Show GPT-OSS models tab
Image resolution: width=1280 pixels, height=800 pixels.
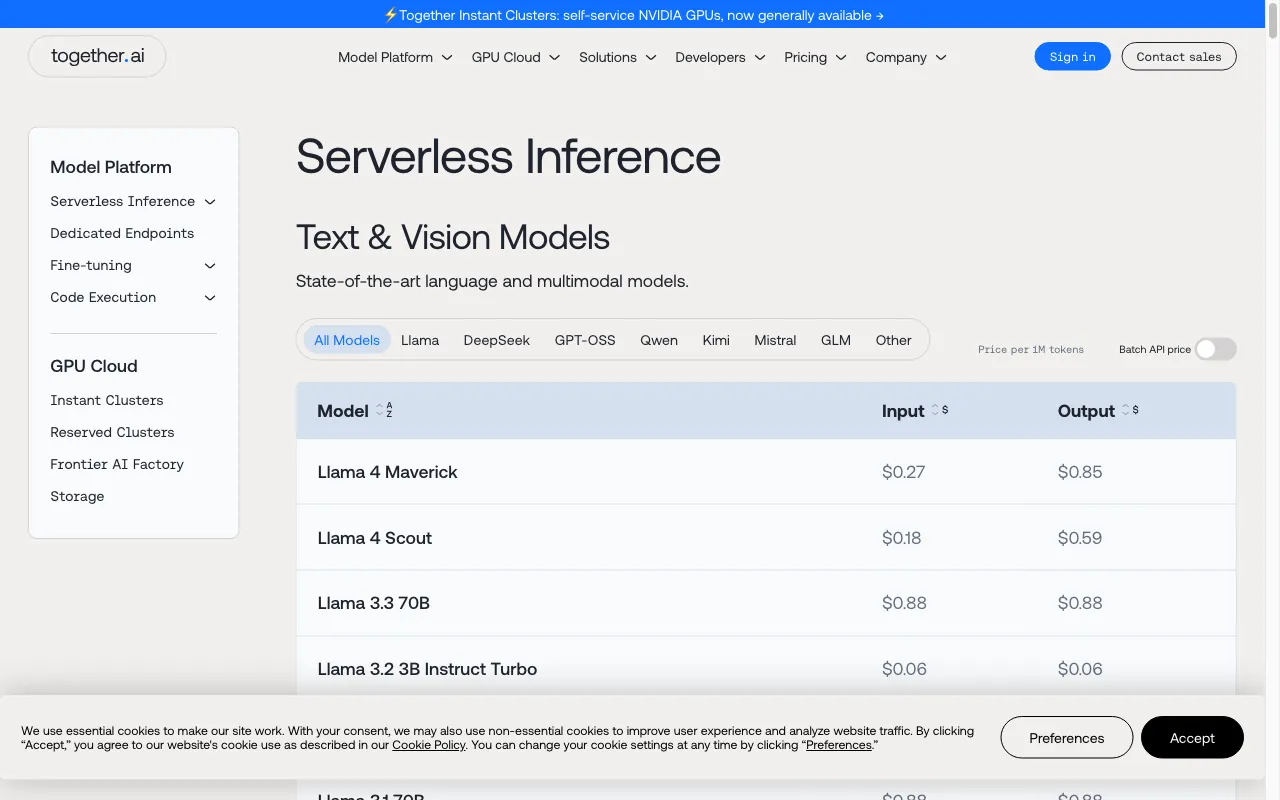pos(585,340)
